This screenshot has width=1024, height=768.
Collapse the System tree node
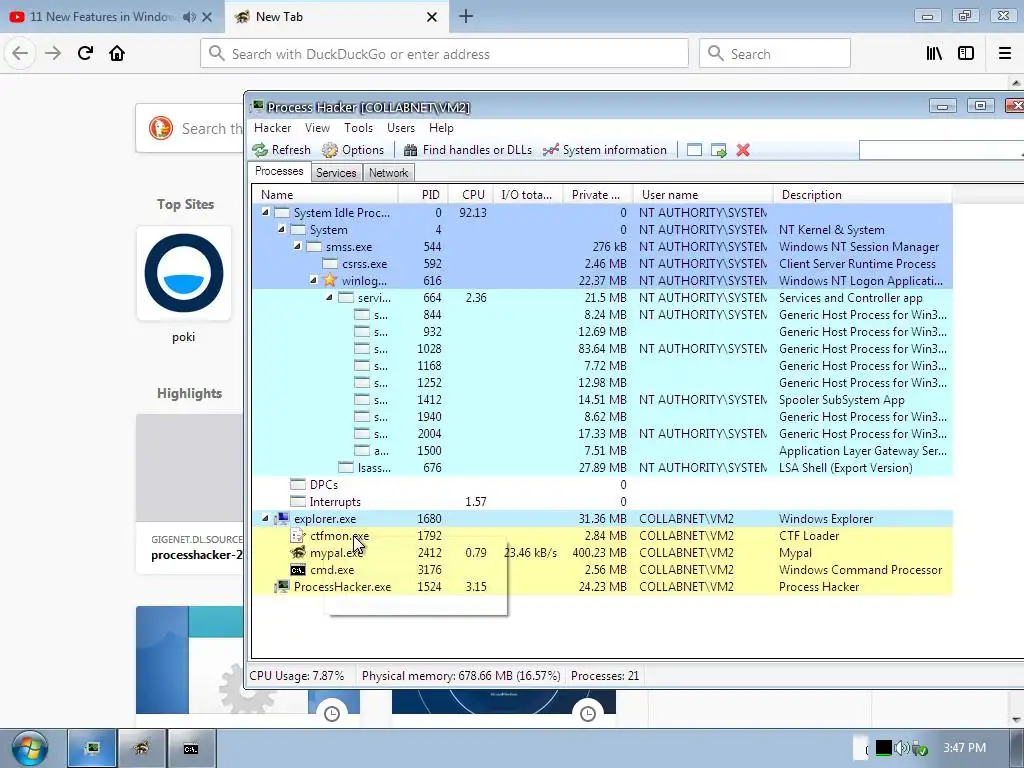tap(281, 229)
